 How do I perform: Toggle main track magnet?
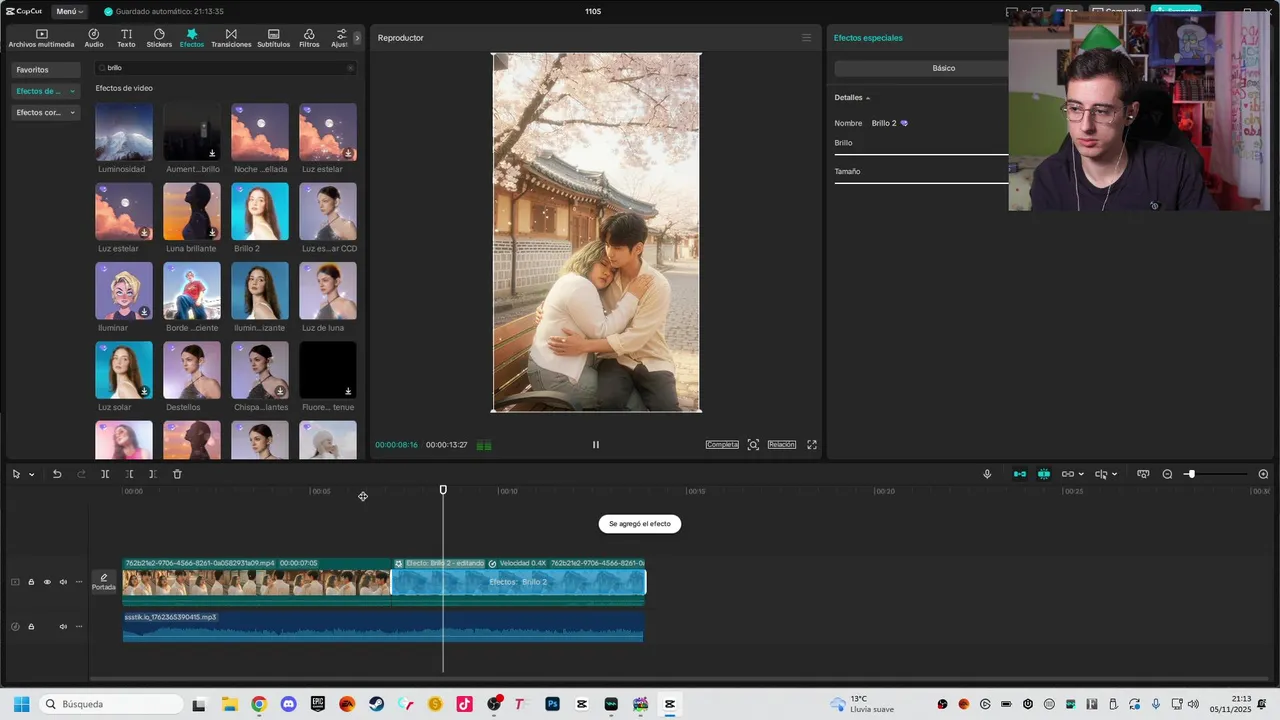pos(1020,474)
